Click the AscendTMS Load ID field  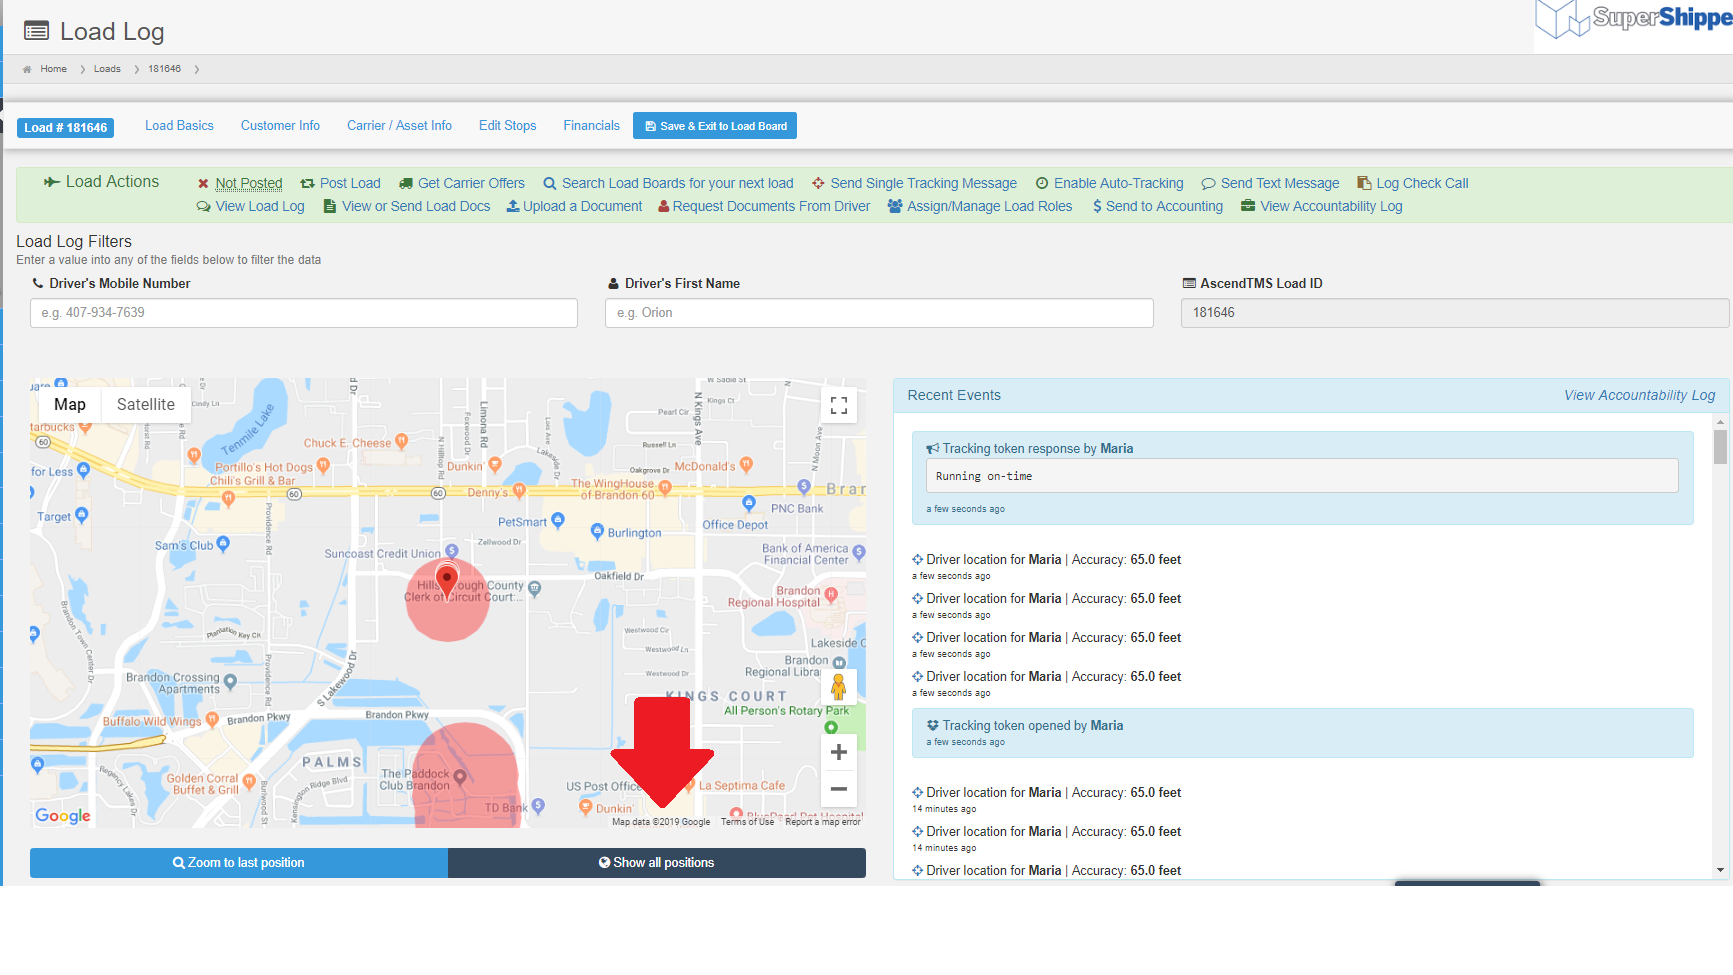pyautogui.click(x=1455, y=313)
